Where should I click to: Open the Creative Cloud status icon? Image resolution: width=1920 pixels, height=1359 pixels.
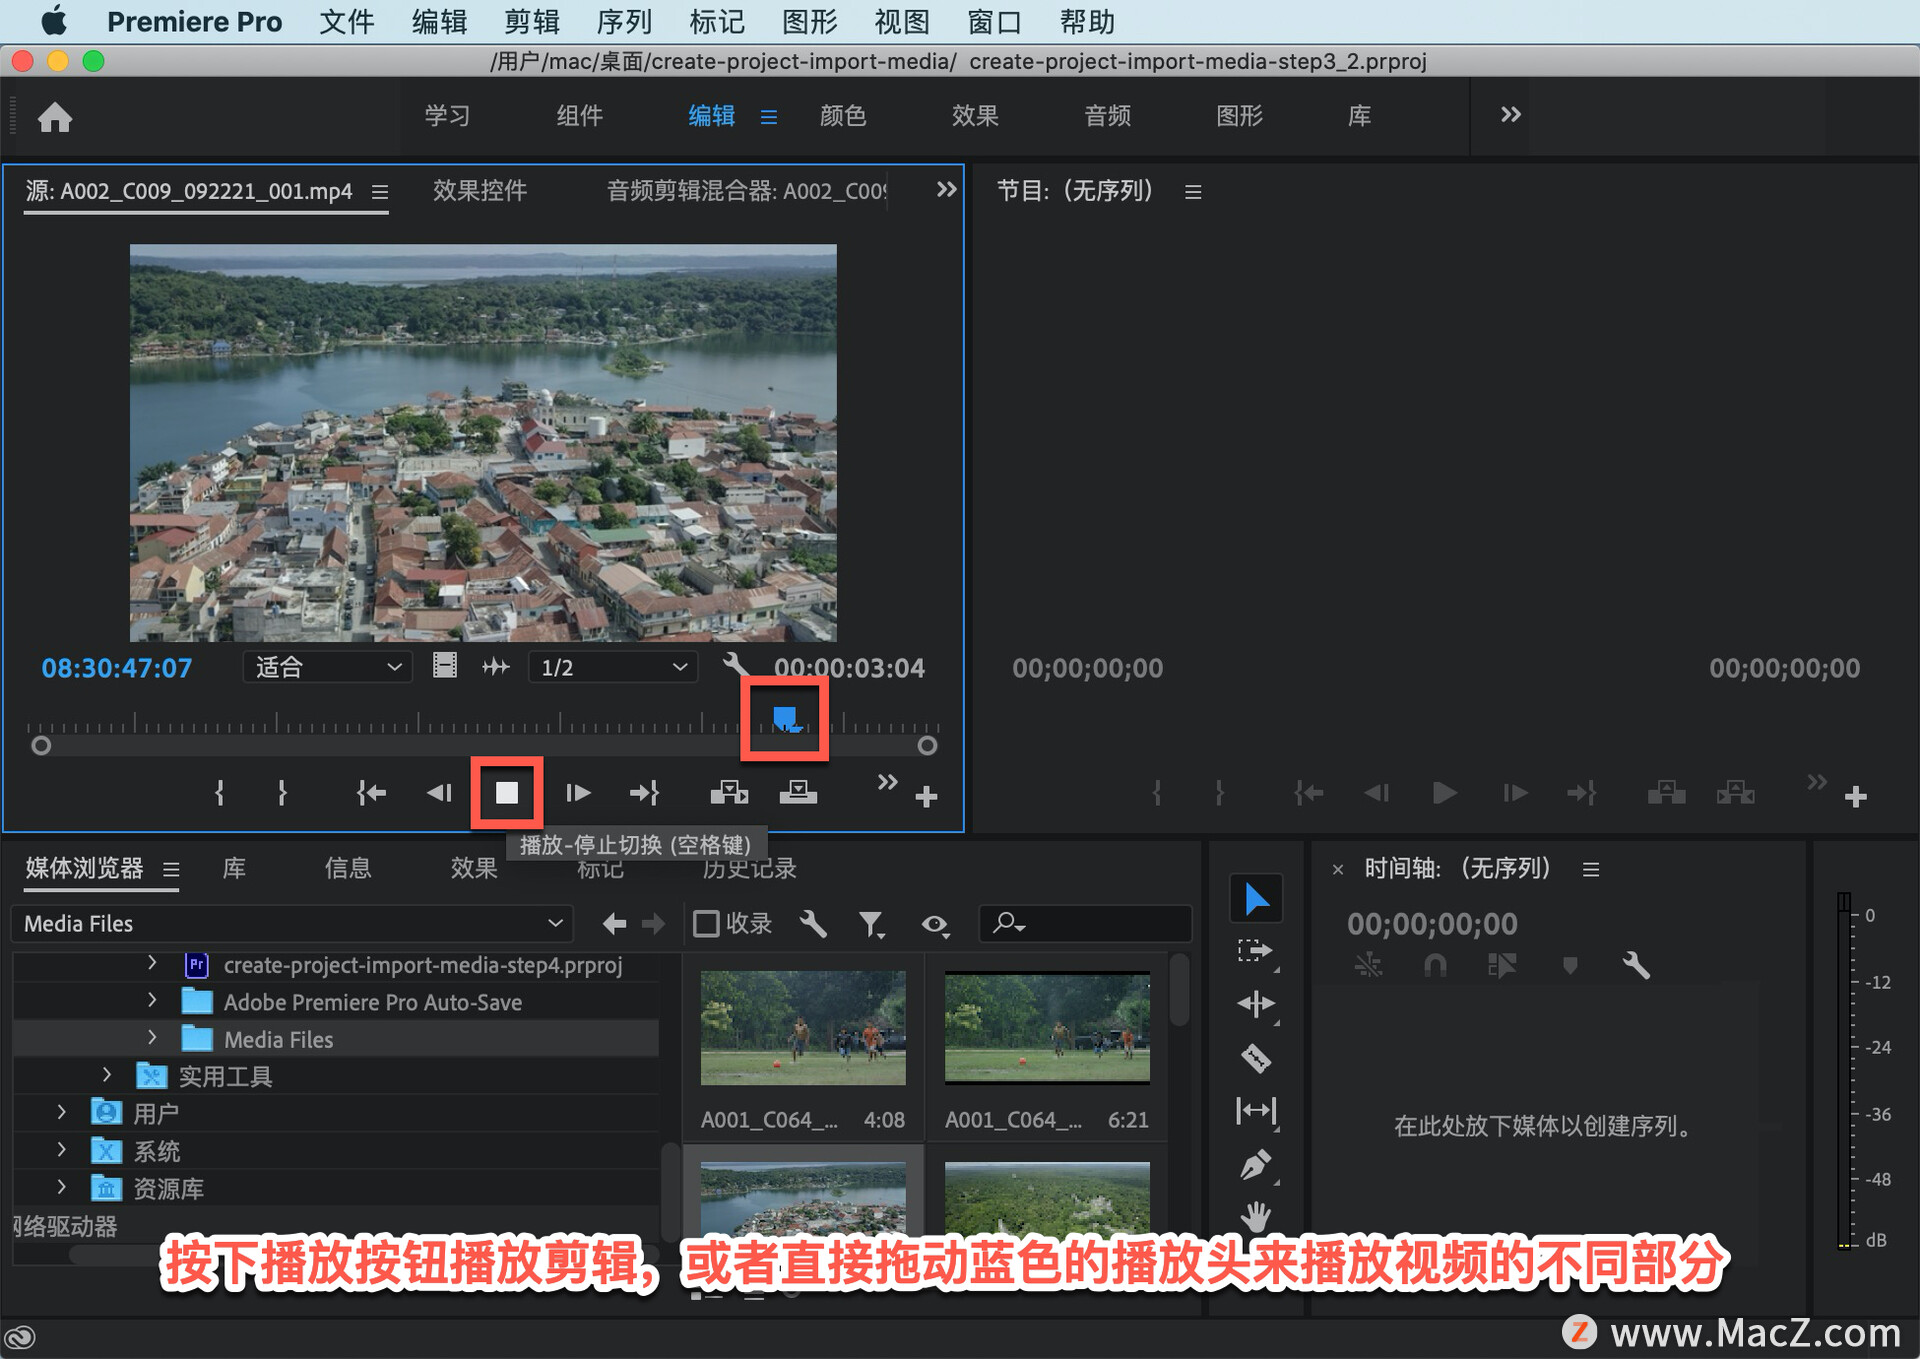coord(20,1337)
